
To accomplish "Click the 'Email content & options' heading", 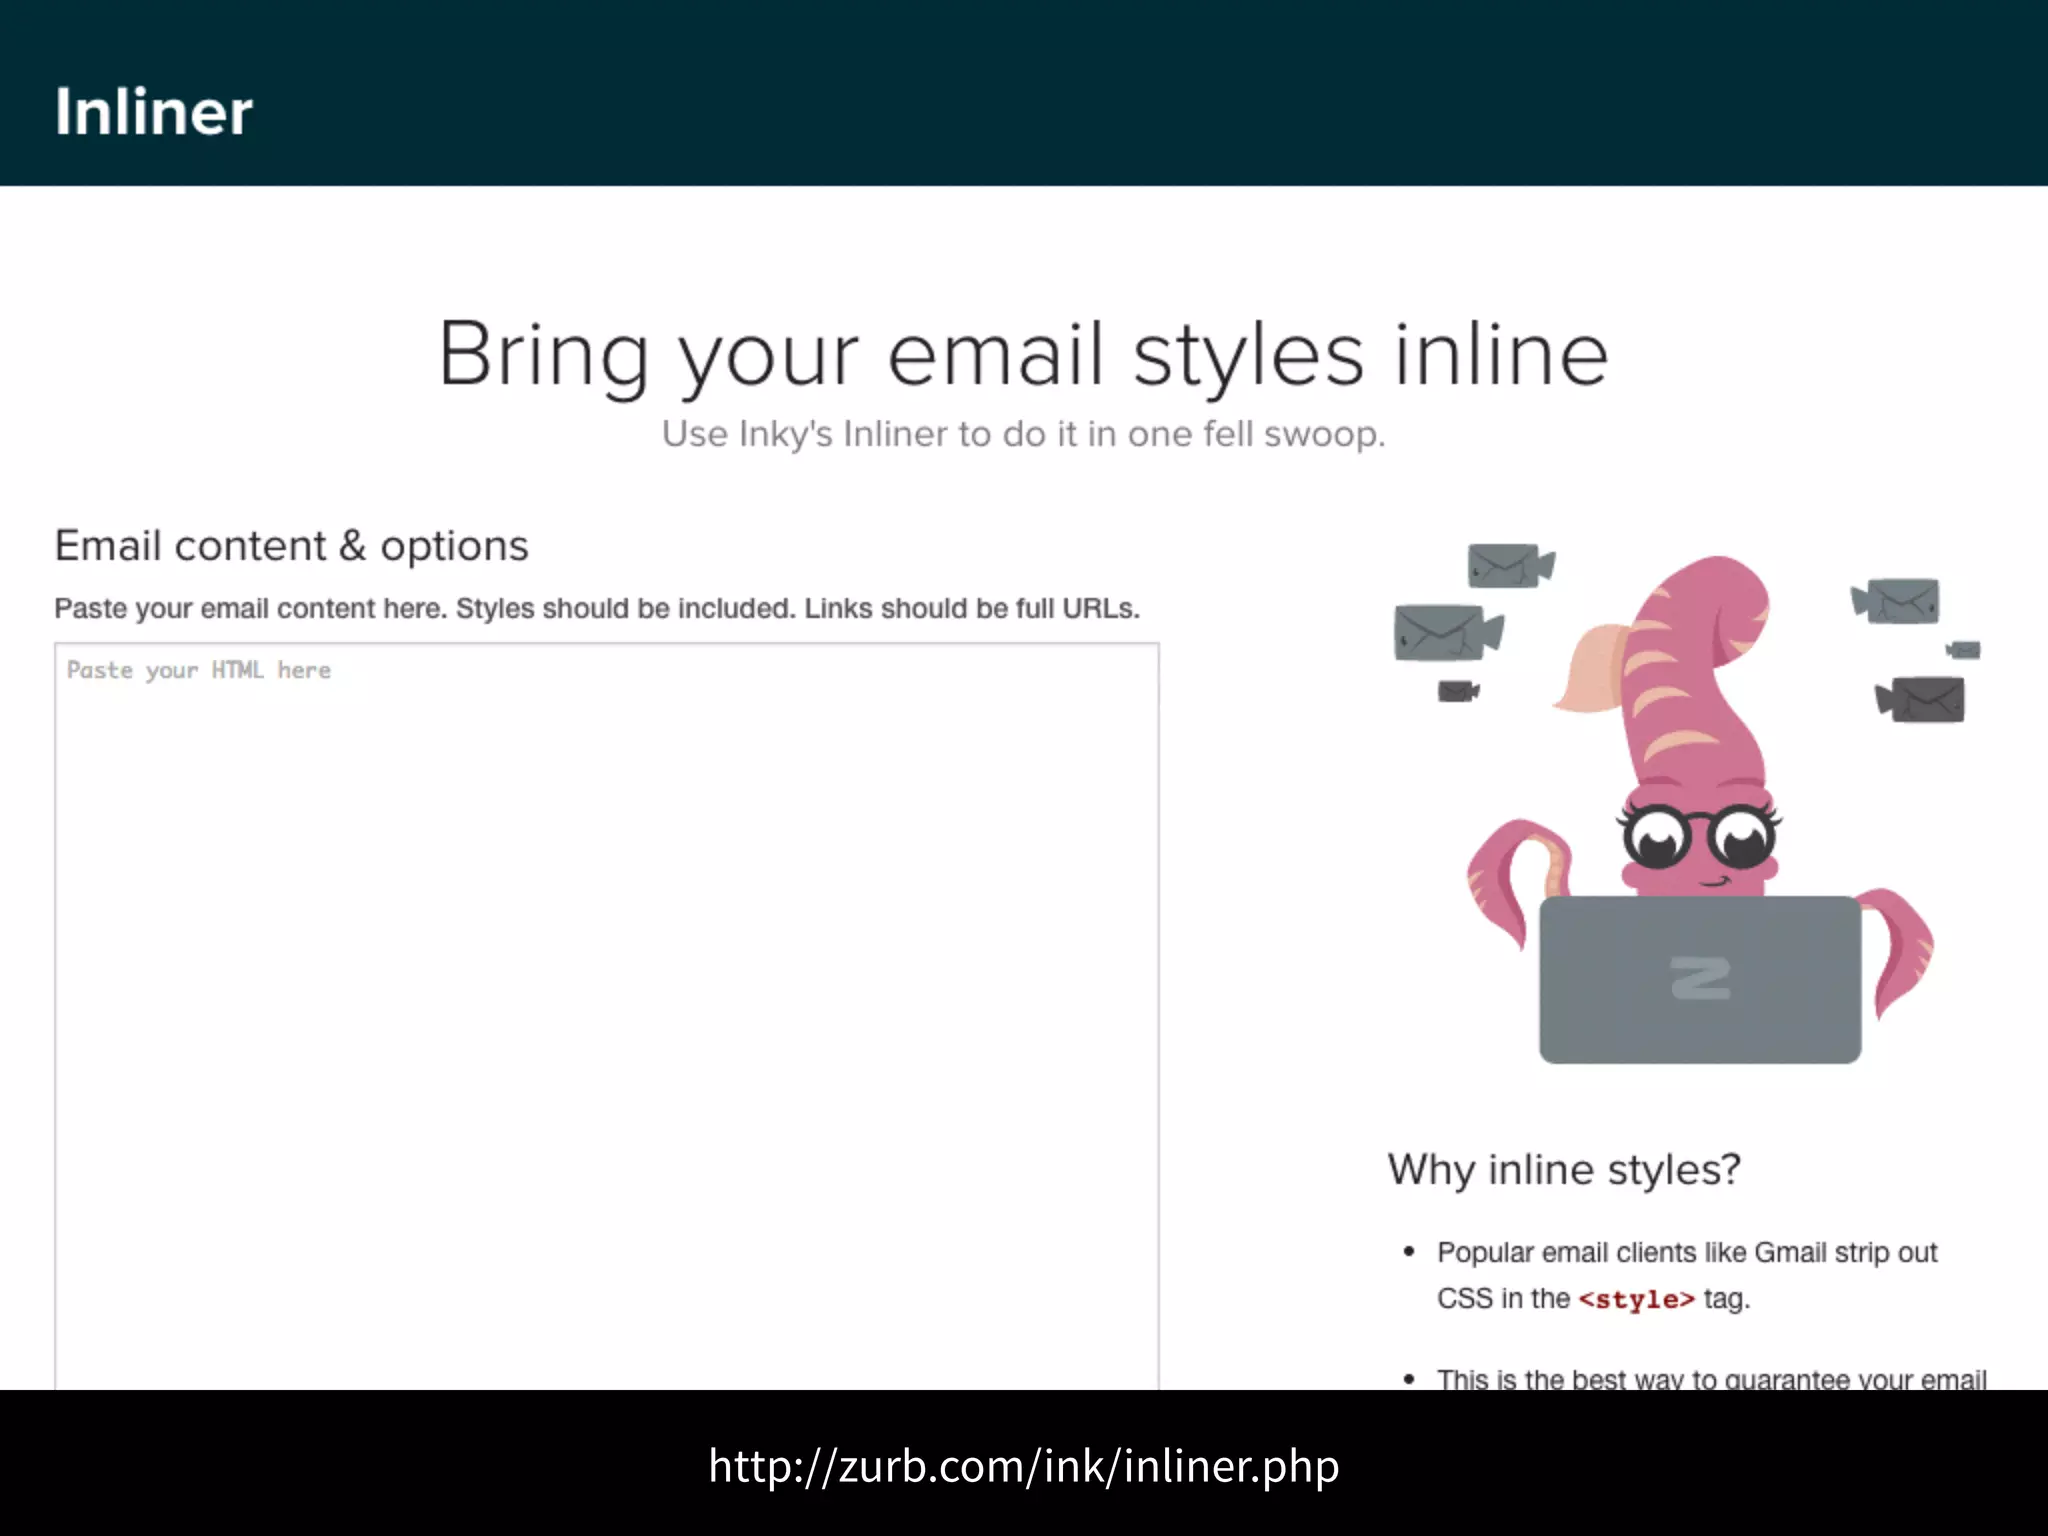I will pos(291,546).
